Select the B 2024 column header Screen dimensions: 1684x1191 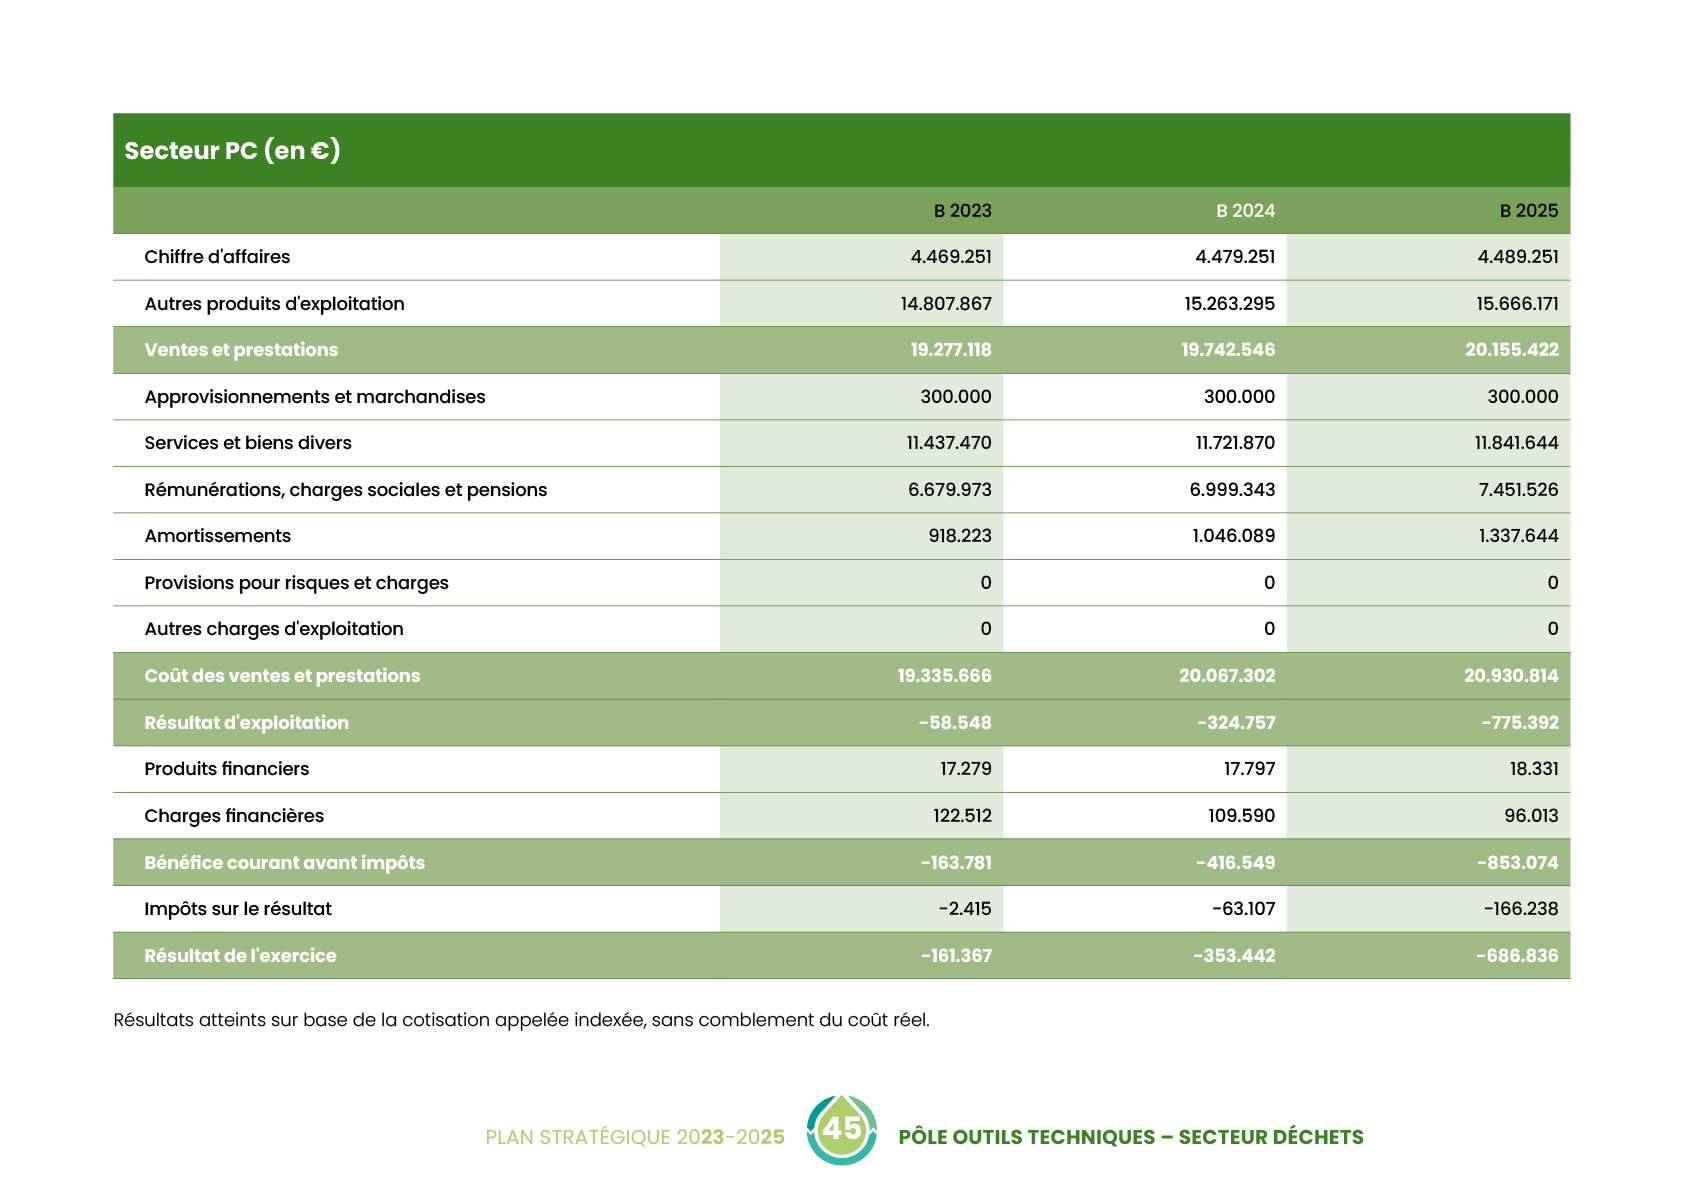[x=1245, y=211]
